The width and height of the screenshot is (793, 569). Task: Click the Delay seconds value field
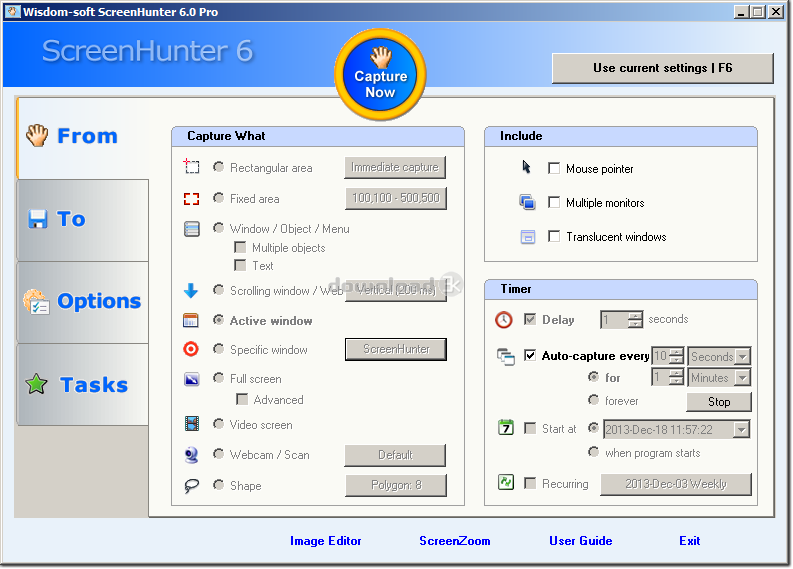tap(614, 320)
